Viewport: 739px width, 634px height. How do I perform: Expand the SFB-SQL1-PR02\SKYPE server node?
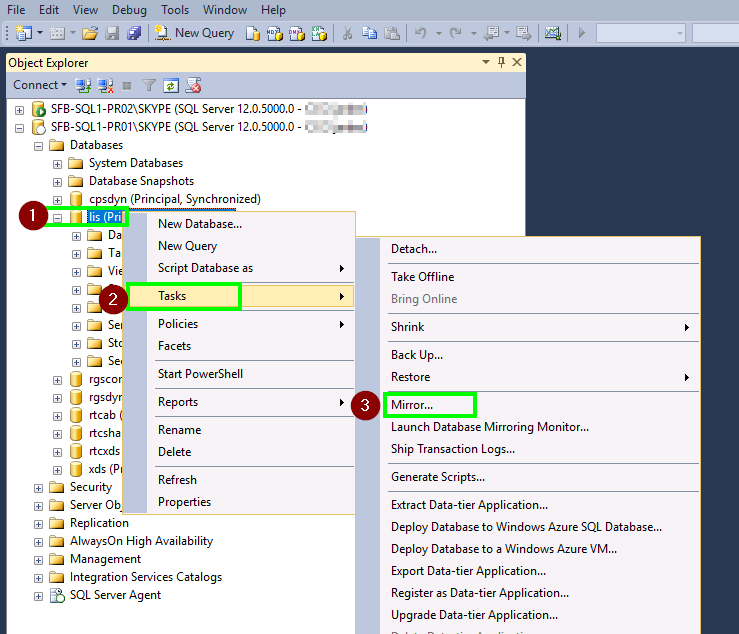(x=19, y=110)
